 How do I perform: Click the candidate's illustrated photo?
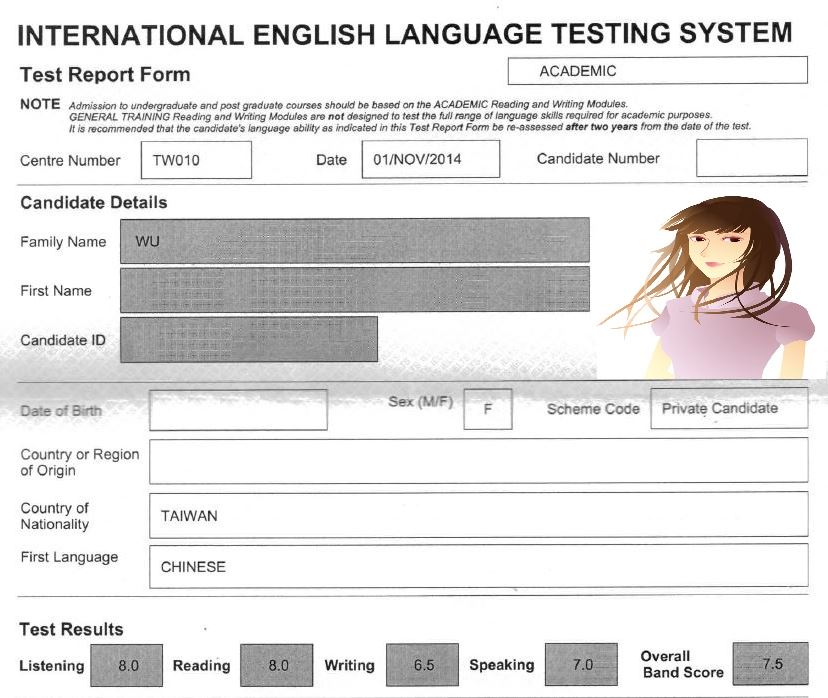pos(708,288)
